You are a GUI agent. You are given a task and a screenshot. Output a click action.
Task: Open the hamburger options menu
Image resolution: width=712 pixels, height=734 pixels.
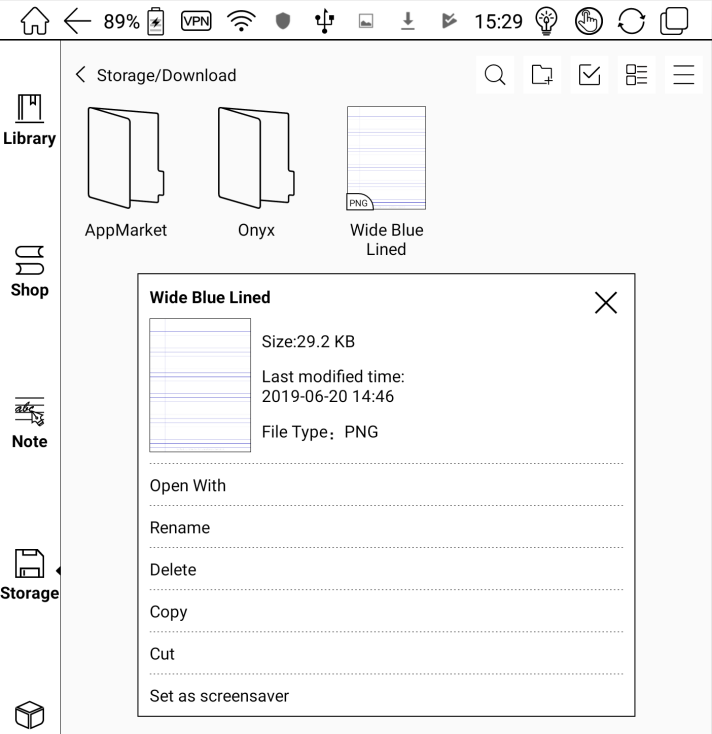pyautogui.click(x=683, y=75)
